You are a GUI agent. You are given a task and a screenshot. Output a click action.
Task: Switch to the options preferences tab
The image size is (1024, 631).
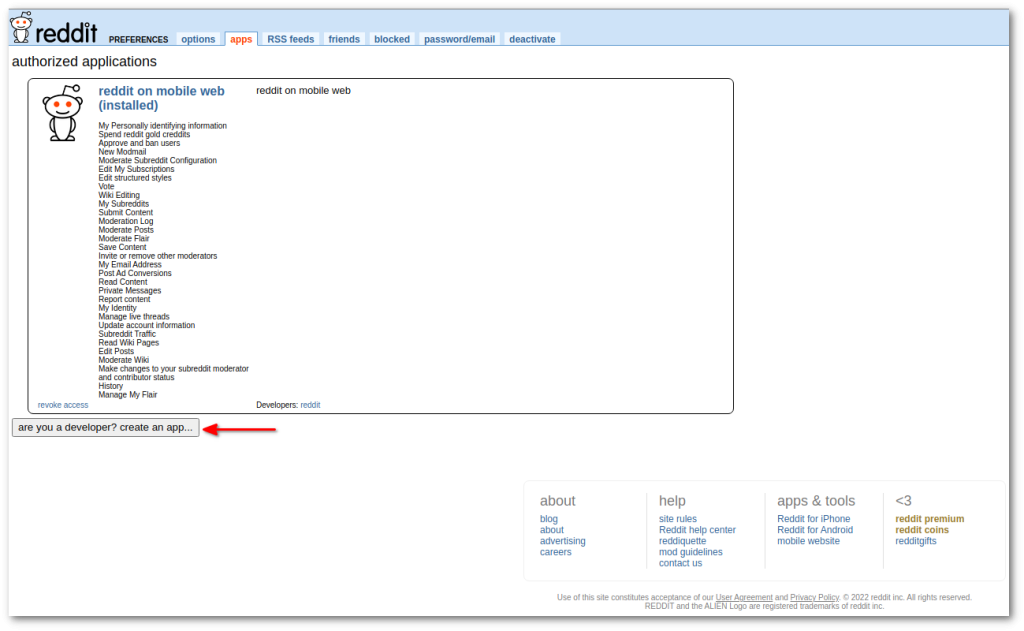[197, 39]
